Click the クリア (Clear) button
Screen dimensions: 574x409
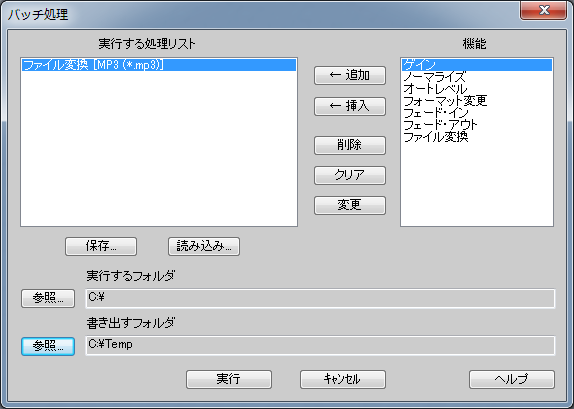coord(350,175)
